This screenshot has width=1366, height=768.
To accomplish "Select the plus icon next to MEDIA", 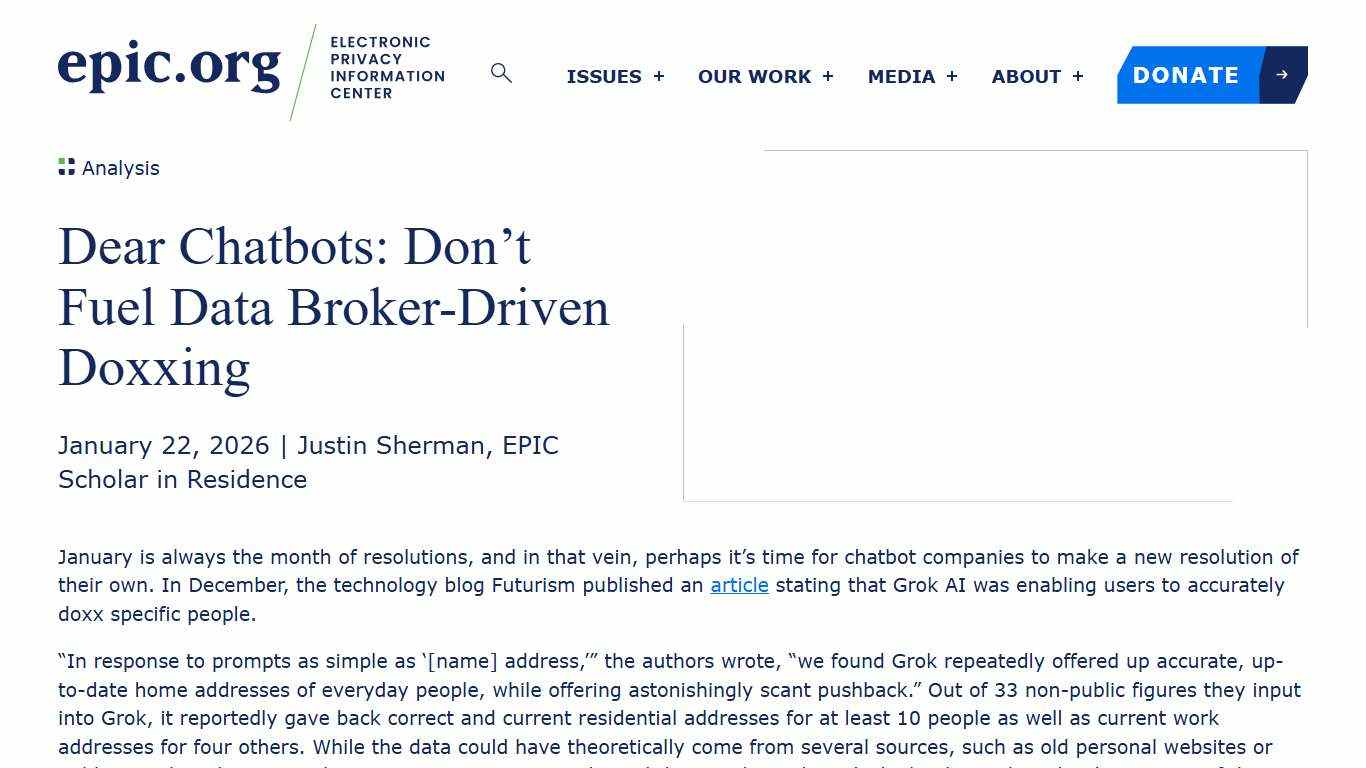I will coord(951,76).
